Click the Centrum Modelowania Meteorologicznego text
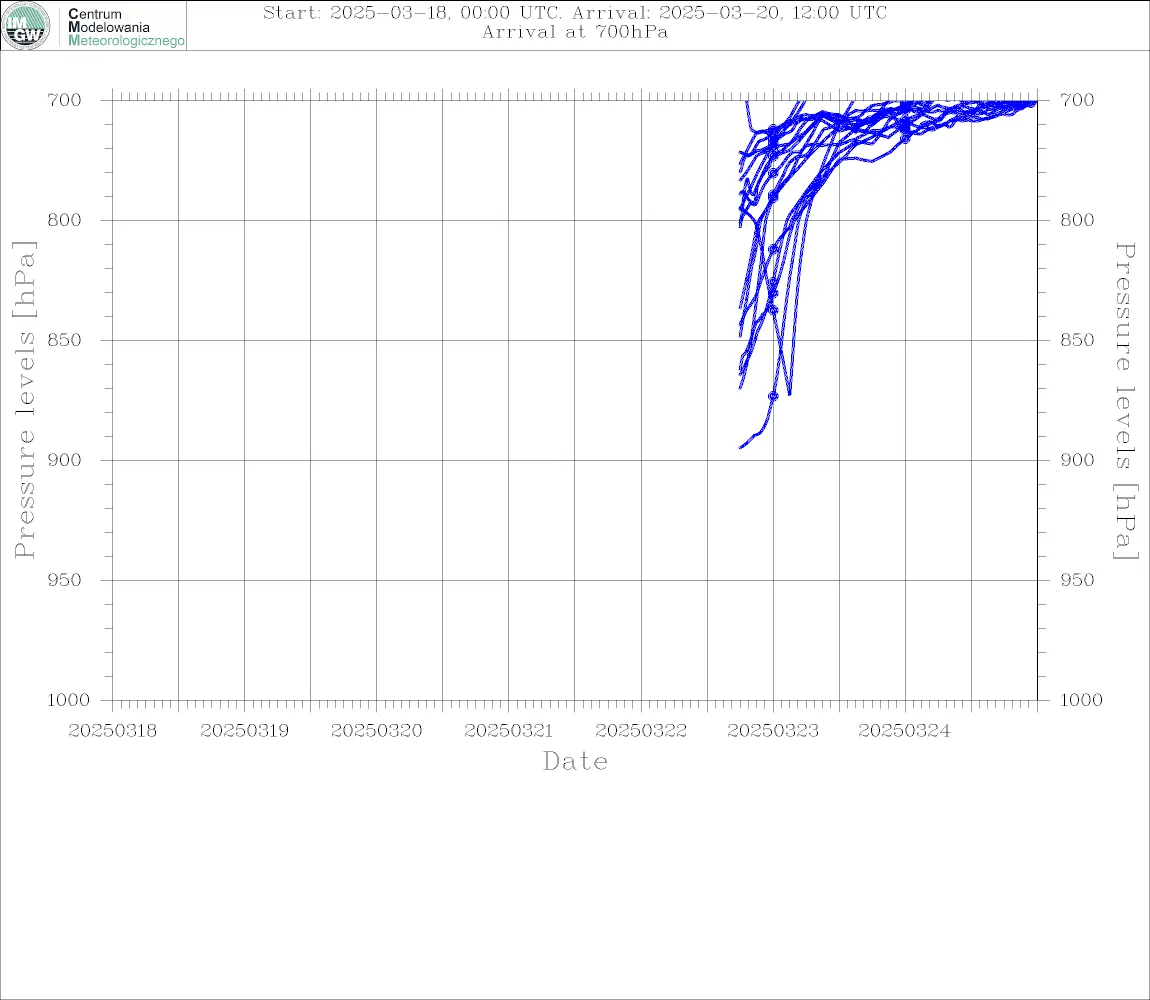 coord(126,27)
